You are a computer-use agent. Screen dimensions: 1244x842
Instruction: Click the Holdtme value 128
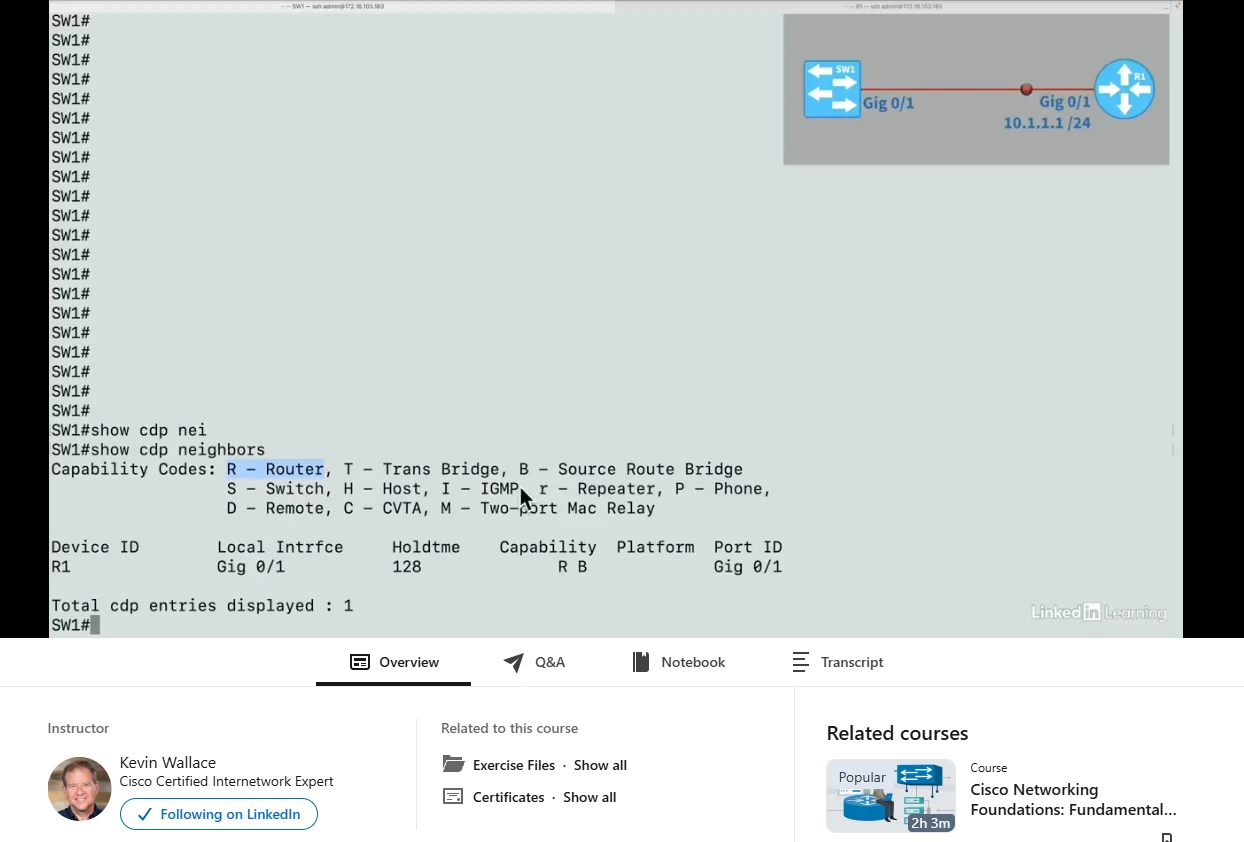pos(407,567)
